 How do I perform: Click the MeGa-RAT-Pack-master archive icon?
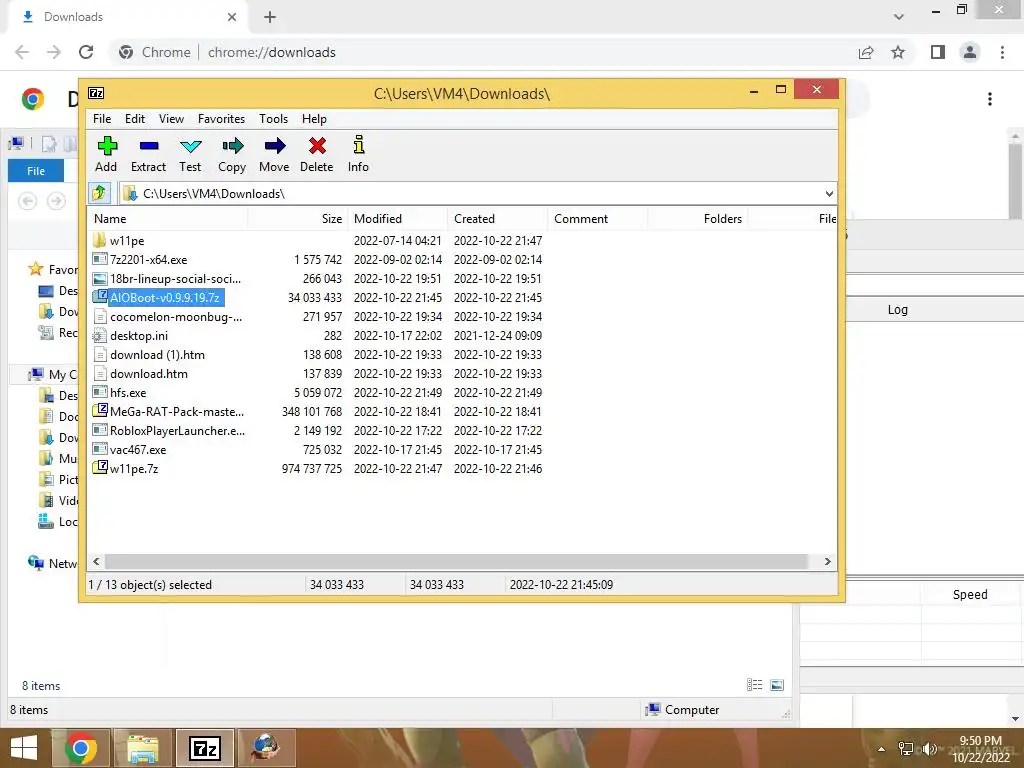click(x=99, y=411)
